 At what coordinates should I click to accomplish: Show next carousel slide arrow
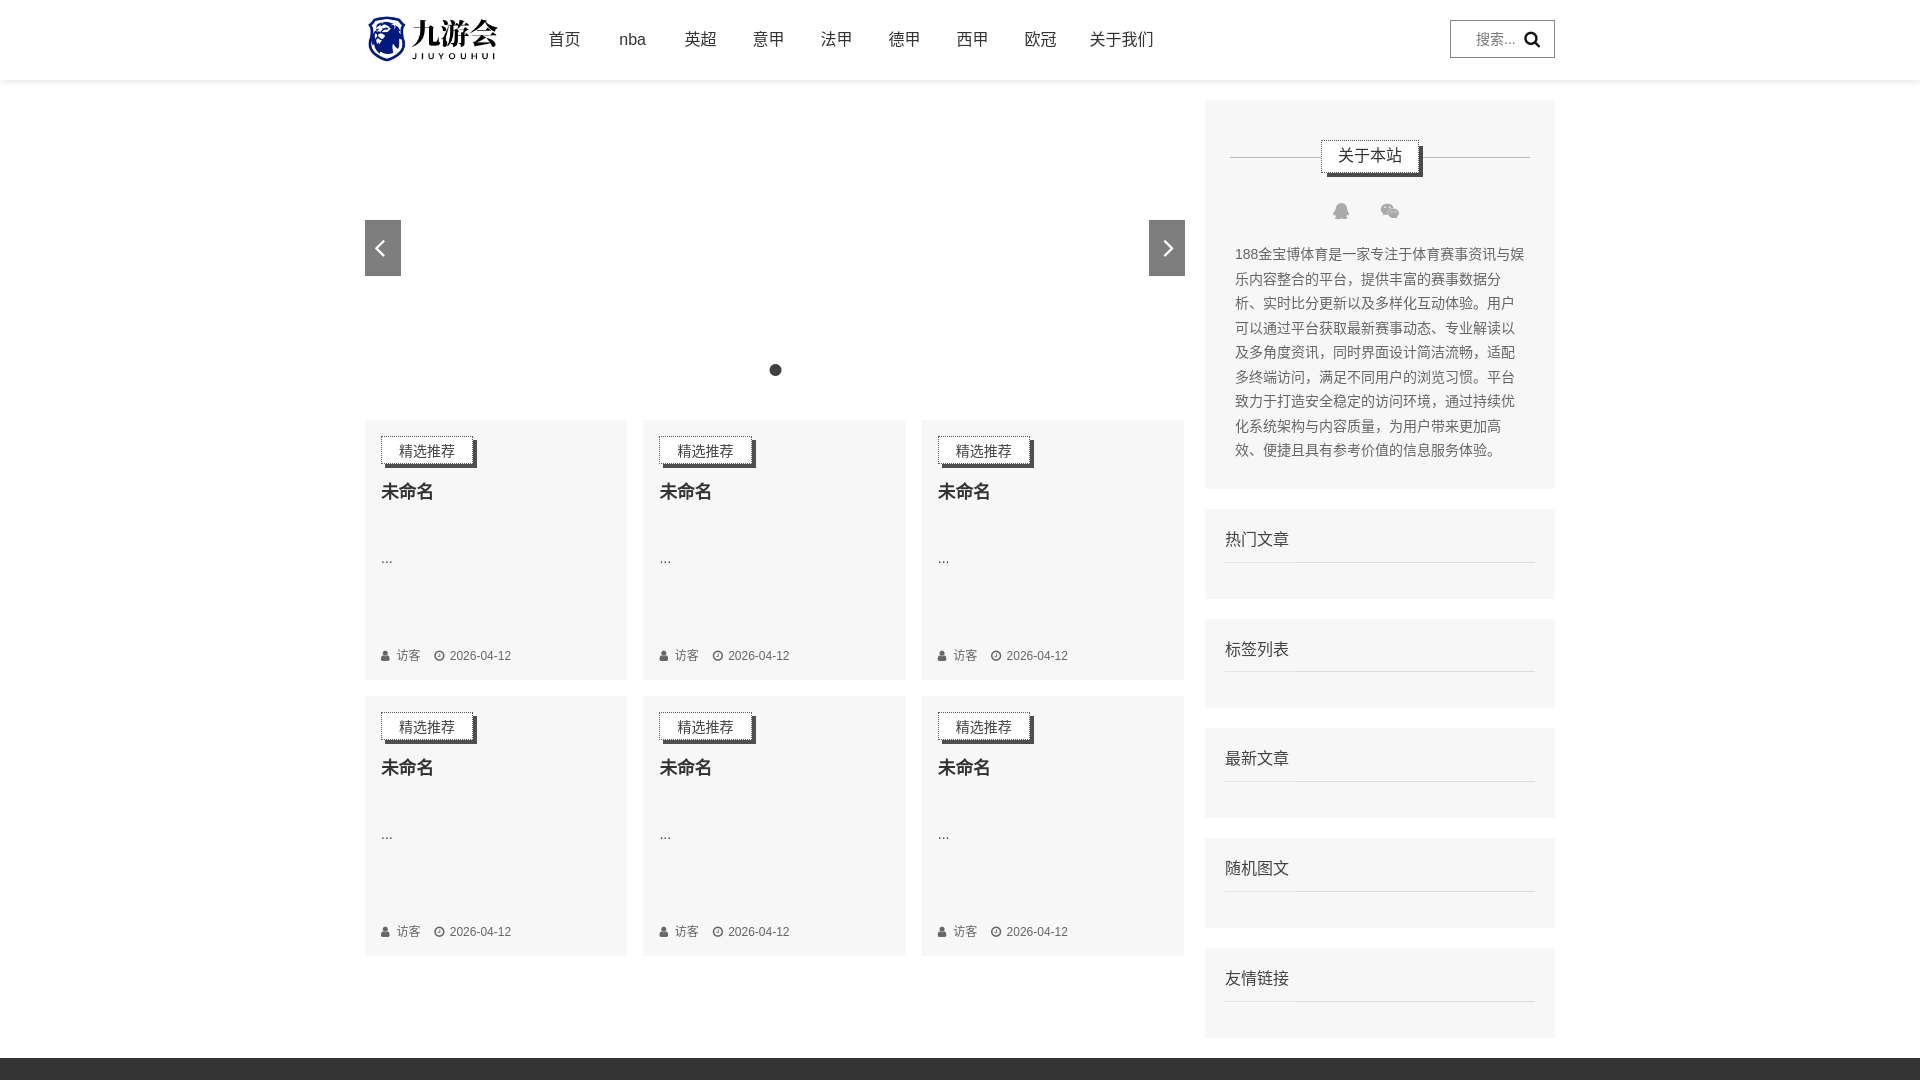coord(1167,248)
